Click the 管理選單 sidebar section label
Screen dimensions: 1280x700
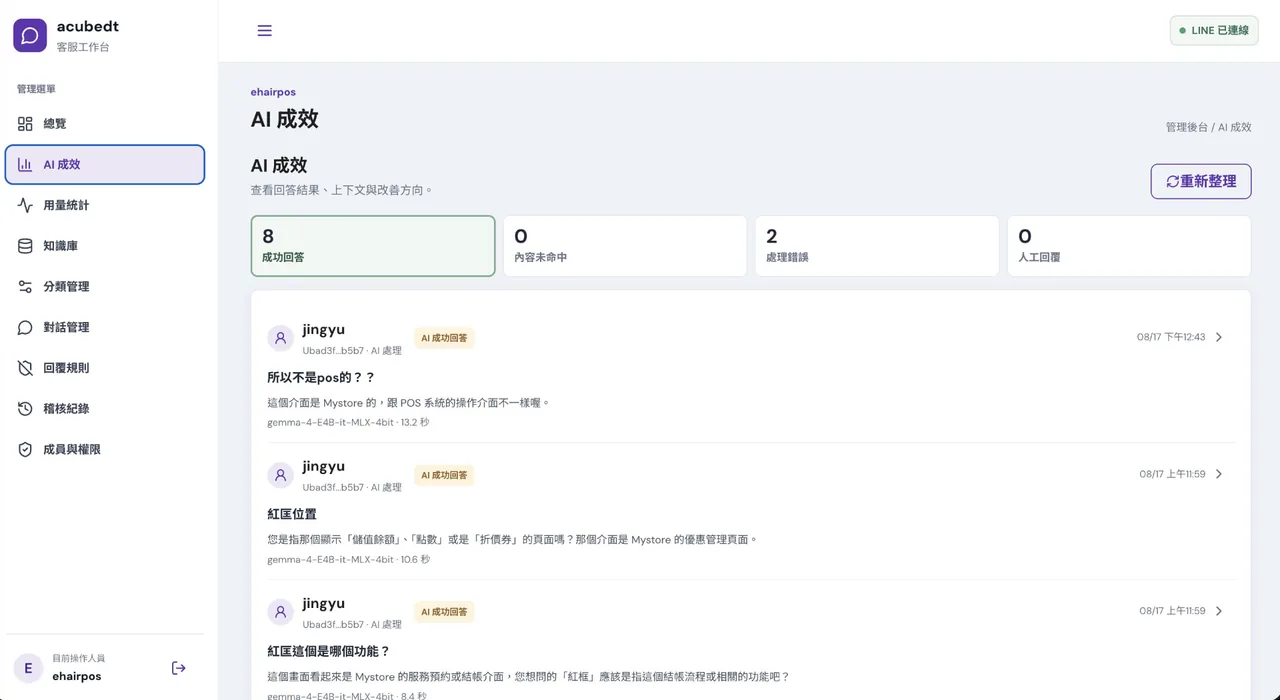click(36, 89)
